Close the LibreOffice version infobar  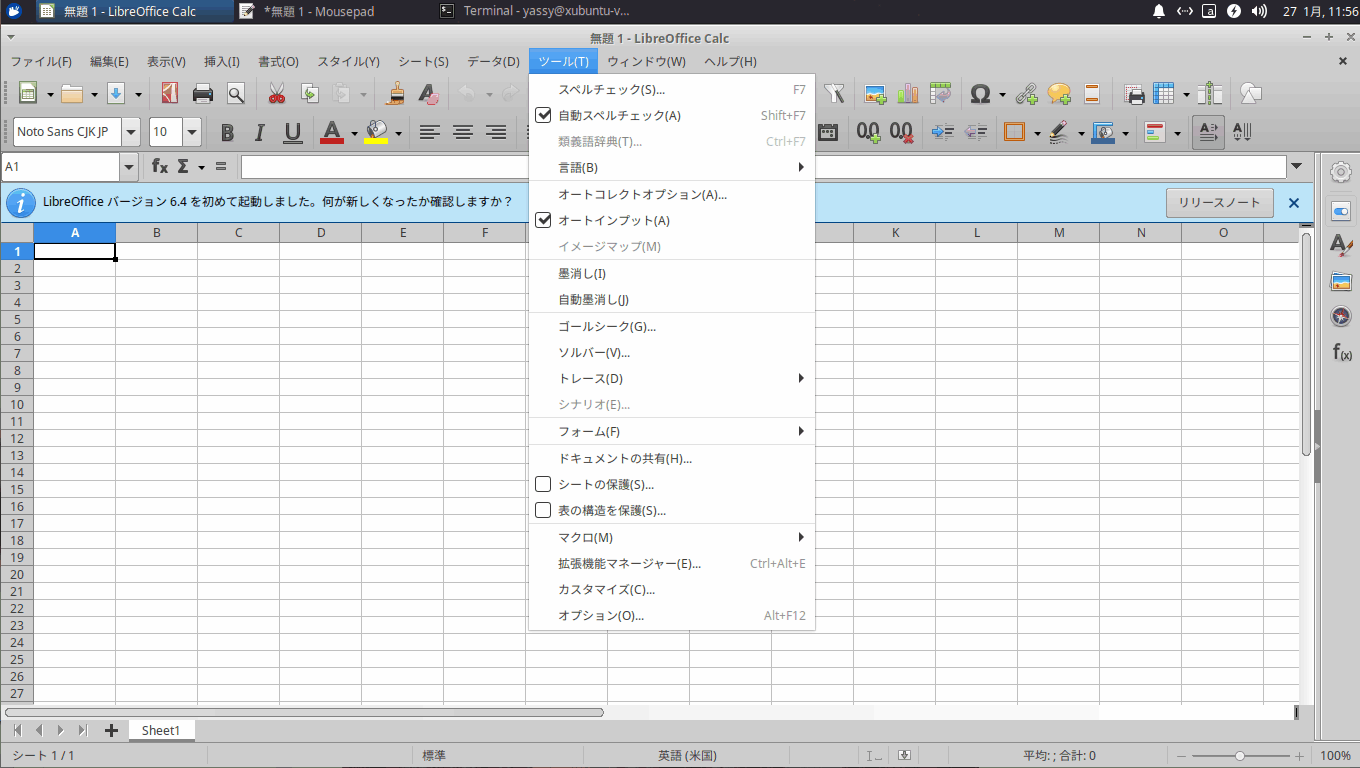pyautogui.click(x=1294, y=203)
